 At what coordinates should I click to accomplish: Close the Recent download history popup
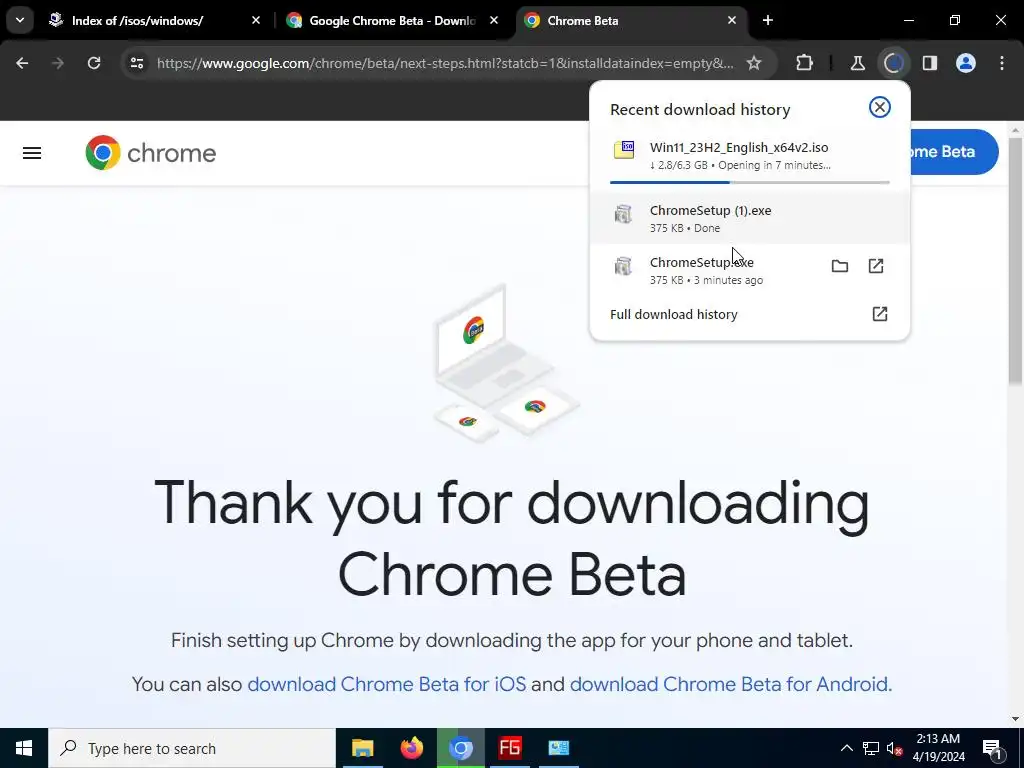pyautogui.click(x=880, y=107)
